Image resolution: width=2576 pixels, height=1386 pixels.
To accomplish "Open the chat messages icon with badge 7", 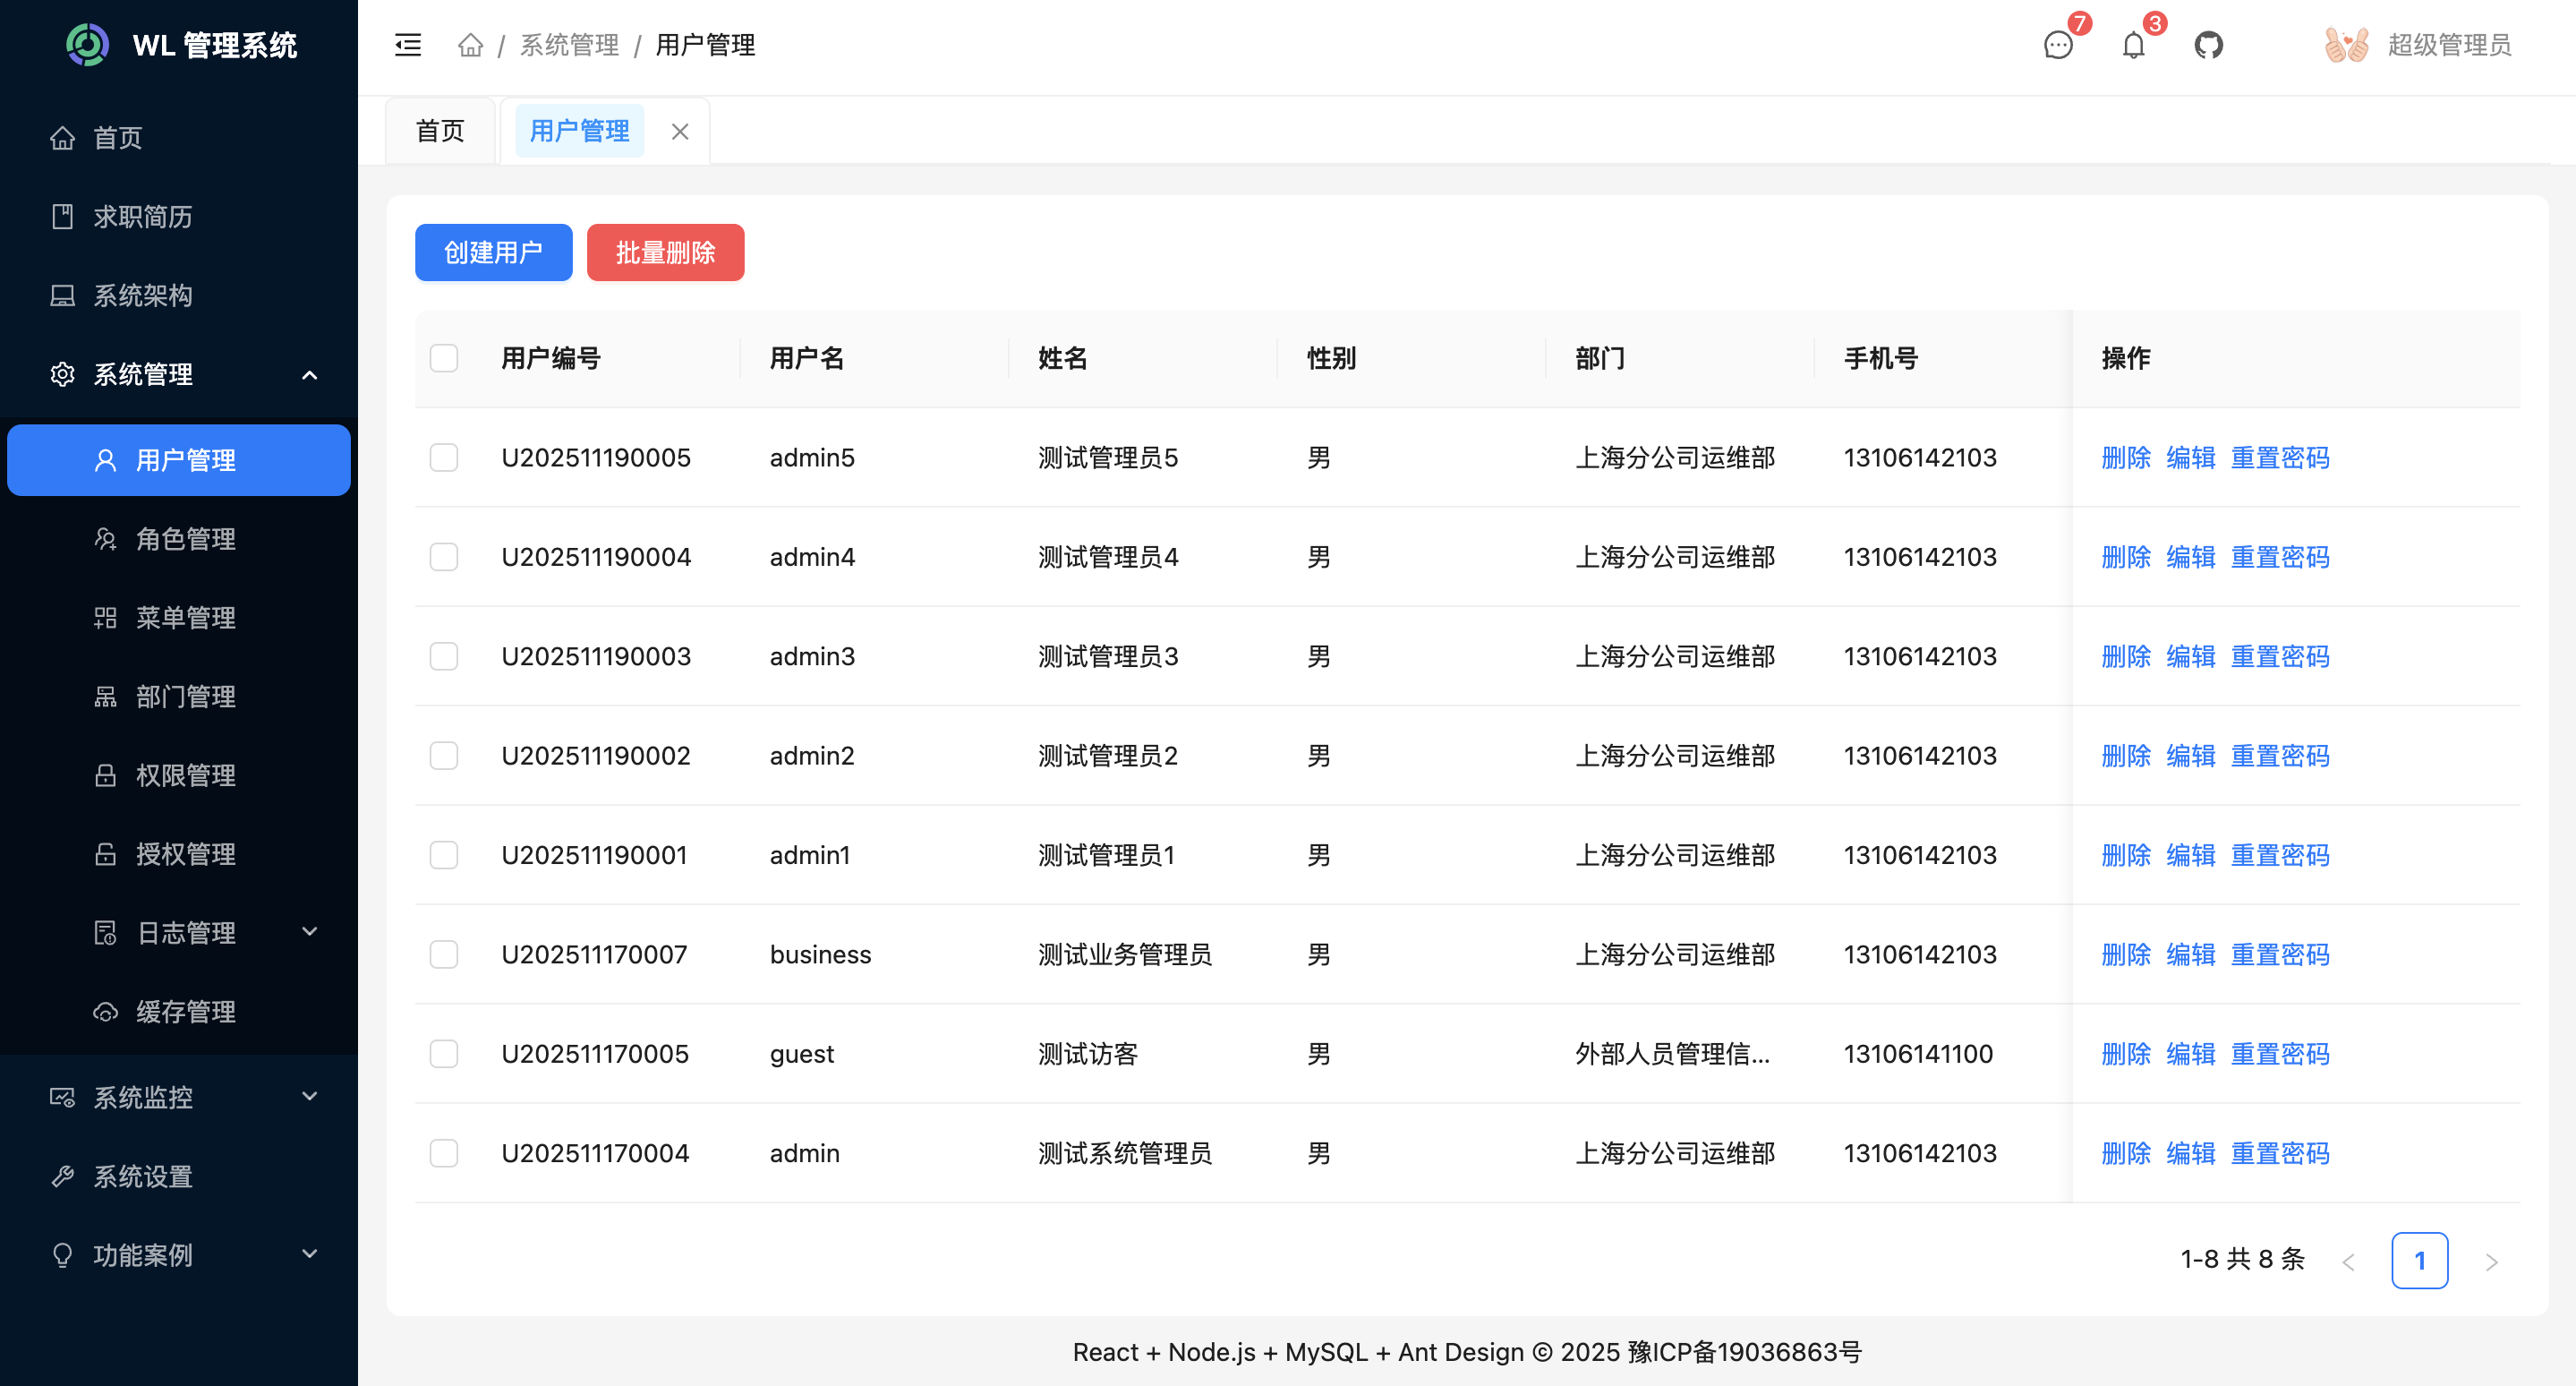I will 2058,45.
